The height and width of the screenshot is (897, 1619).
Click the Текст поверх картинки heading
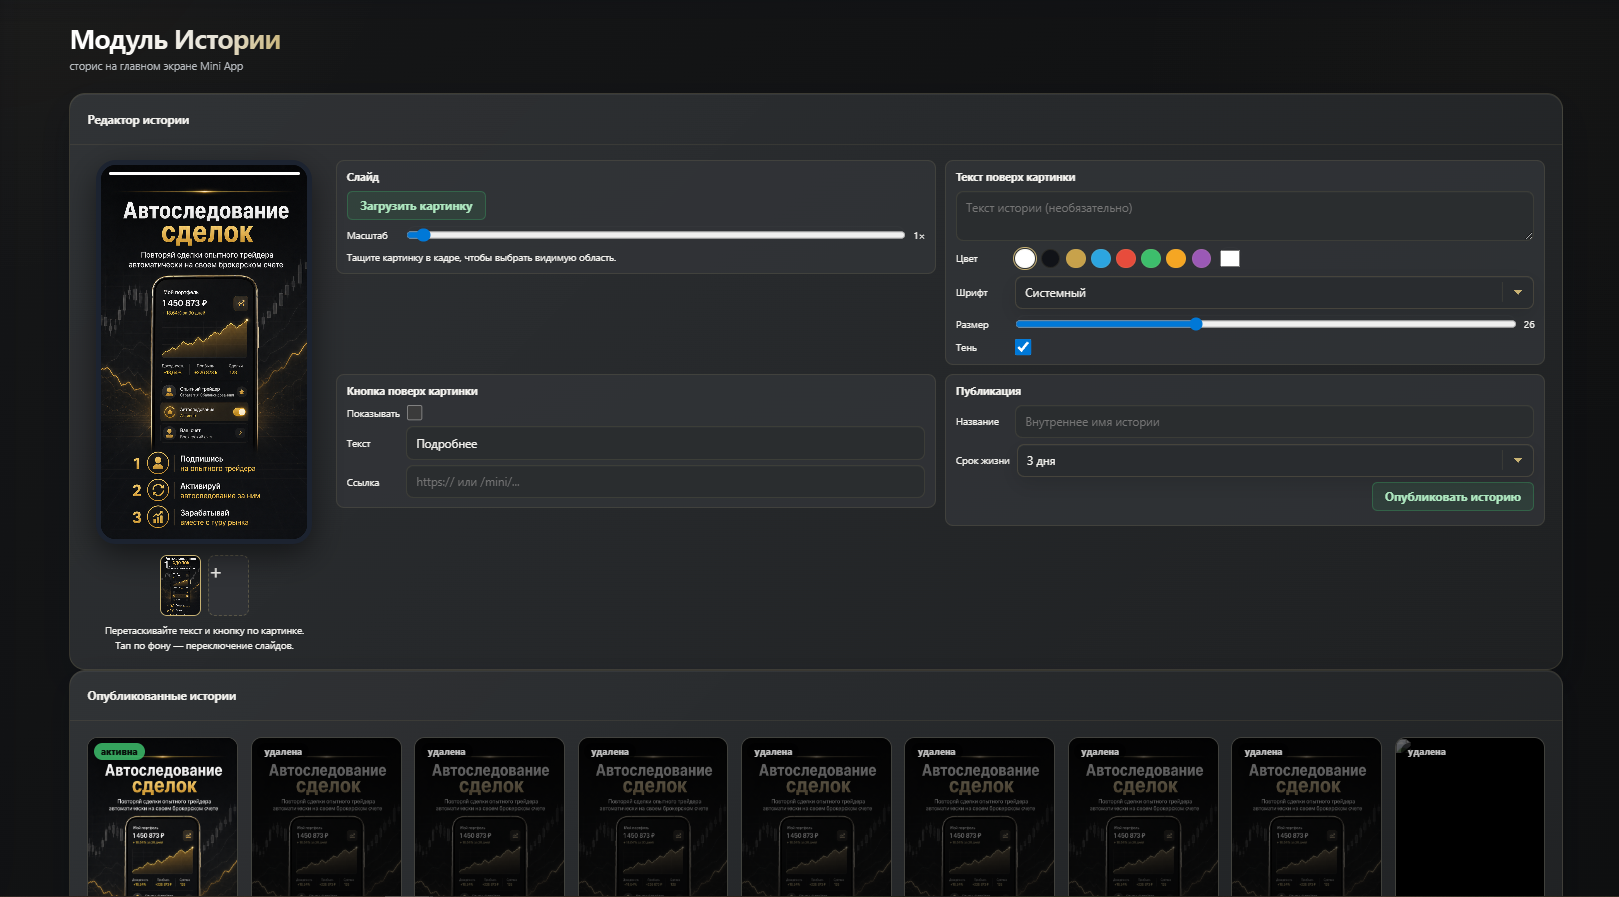click(1015, 177)
